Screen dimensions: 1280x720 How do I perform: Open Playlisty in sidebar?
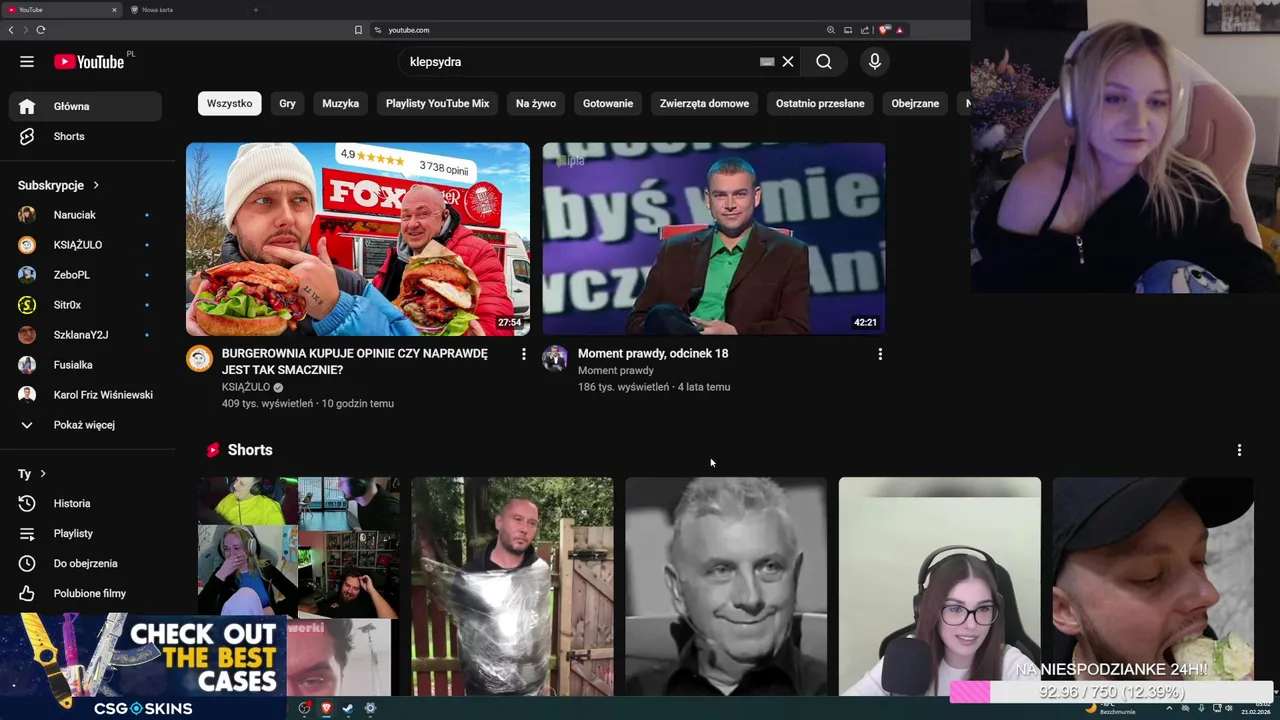pos(85,534)
